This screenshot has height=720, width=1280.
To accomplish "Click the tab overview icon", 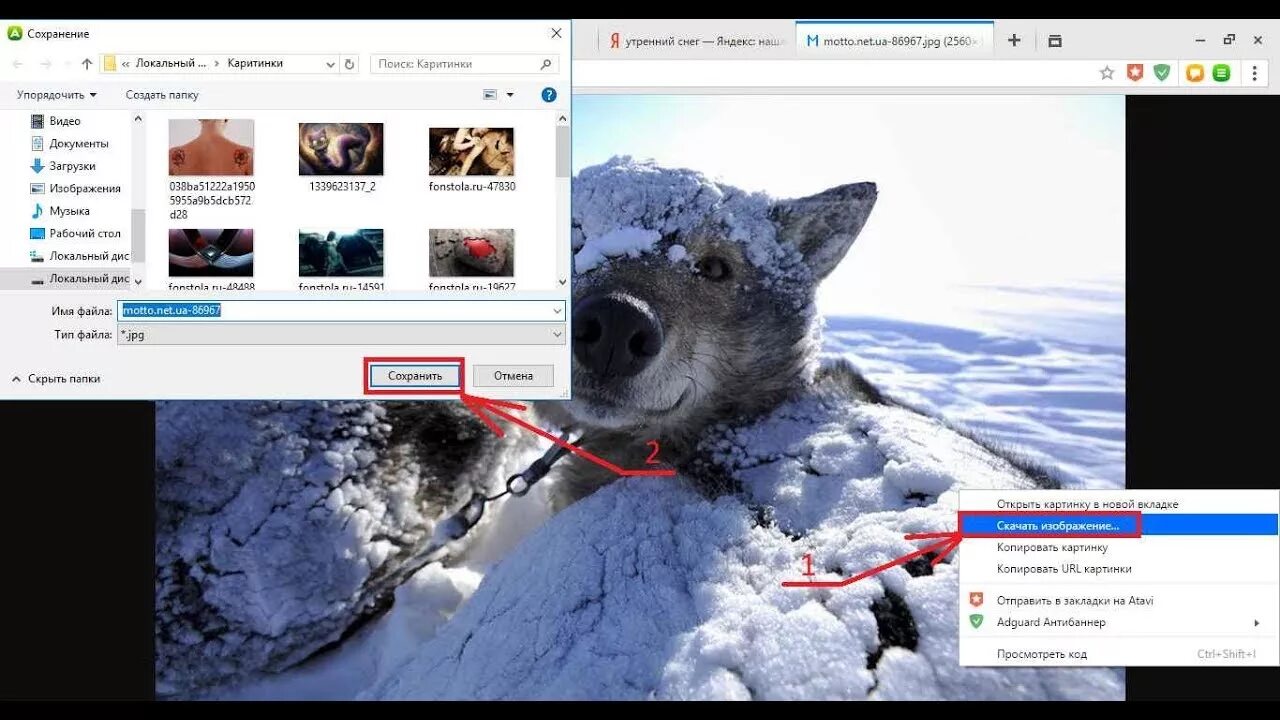I will pos(1054,41).
